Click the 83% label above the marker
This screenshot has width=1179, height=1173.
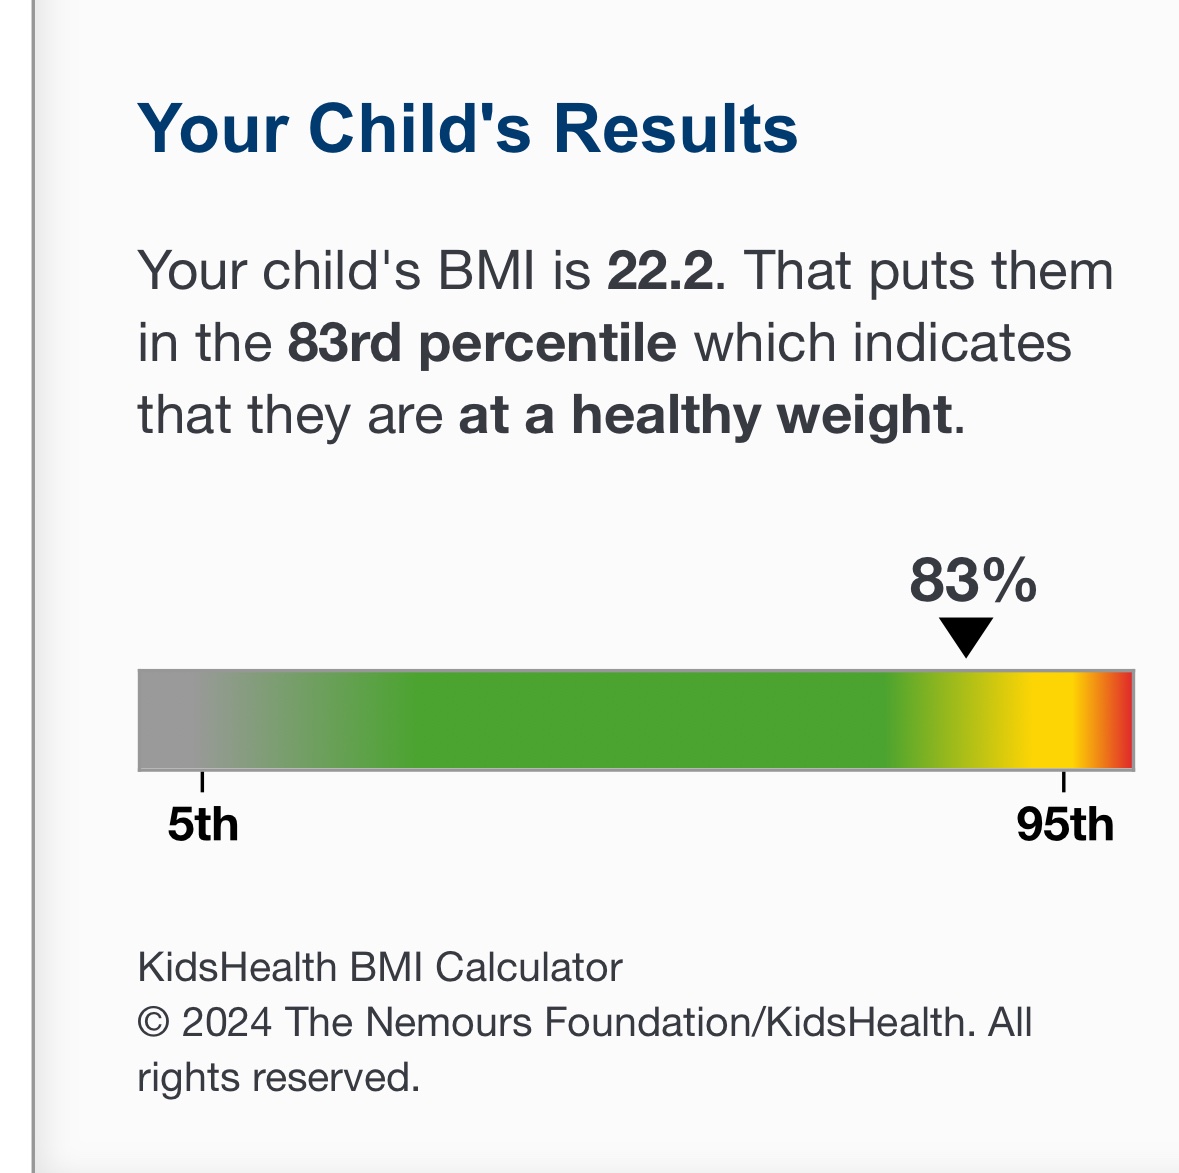point(972,580)
